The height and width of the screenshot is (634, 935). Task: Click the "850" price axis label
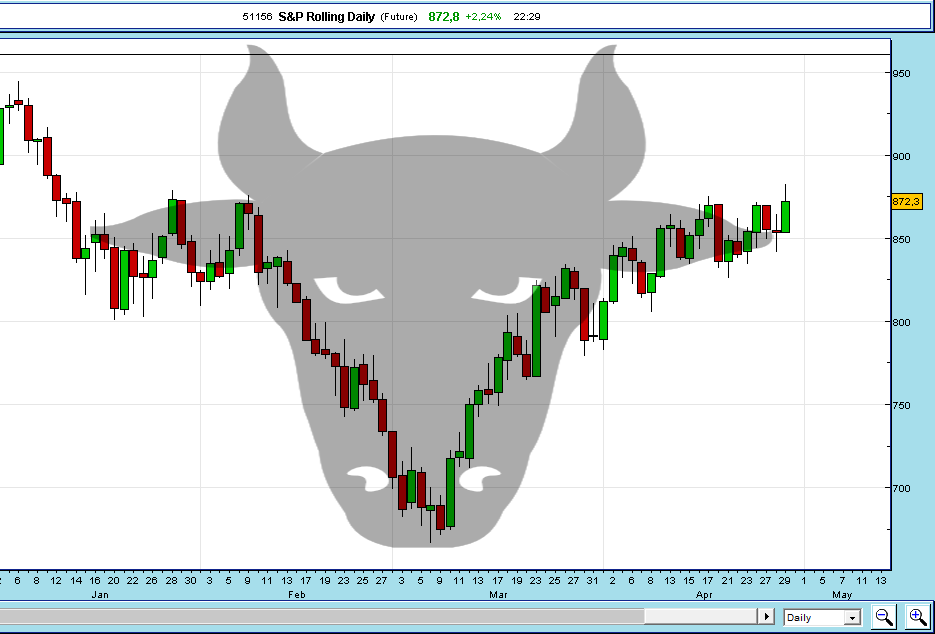(901, 239)
